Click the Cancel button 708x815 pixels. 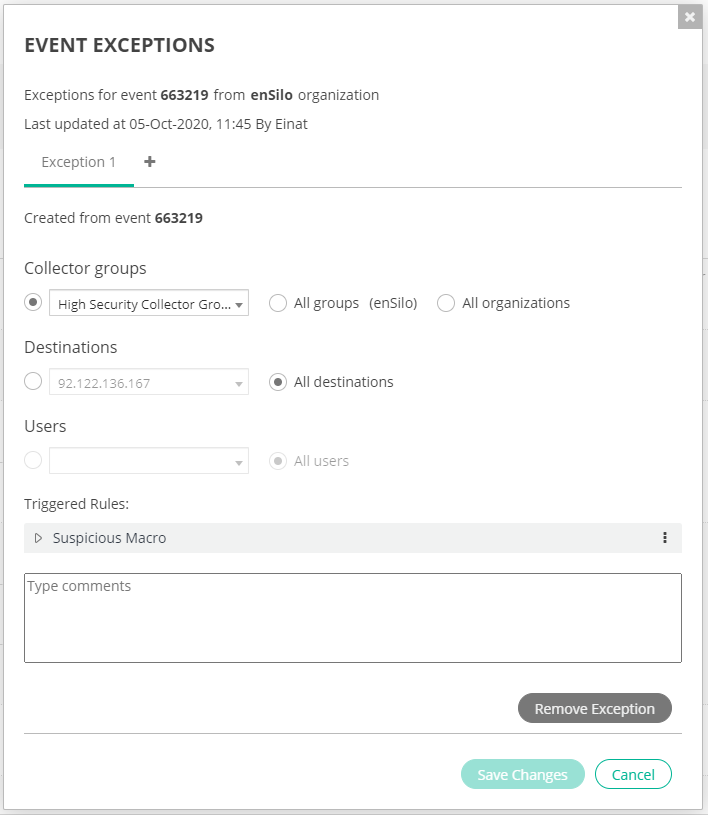(x=633, y=774)
